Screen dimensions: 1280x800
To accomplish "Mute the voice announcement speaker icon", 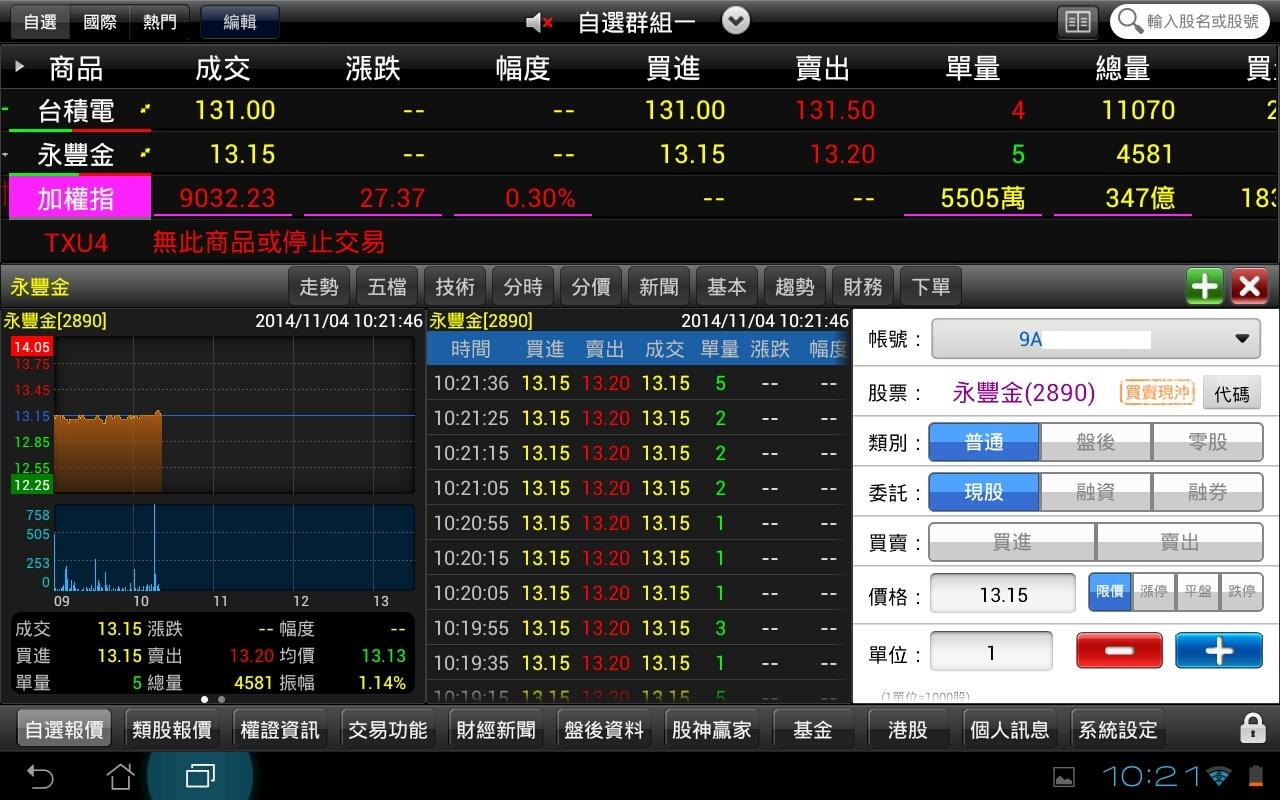I will tap(537, 21).
